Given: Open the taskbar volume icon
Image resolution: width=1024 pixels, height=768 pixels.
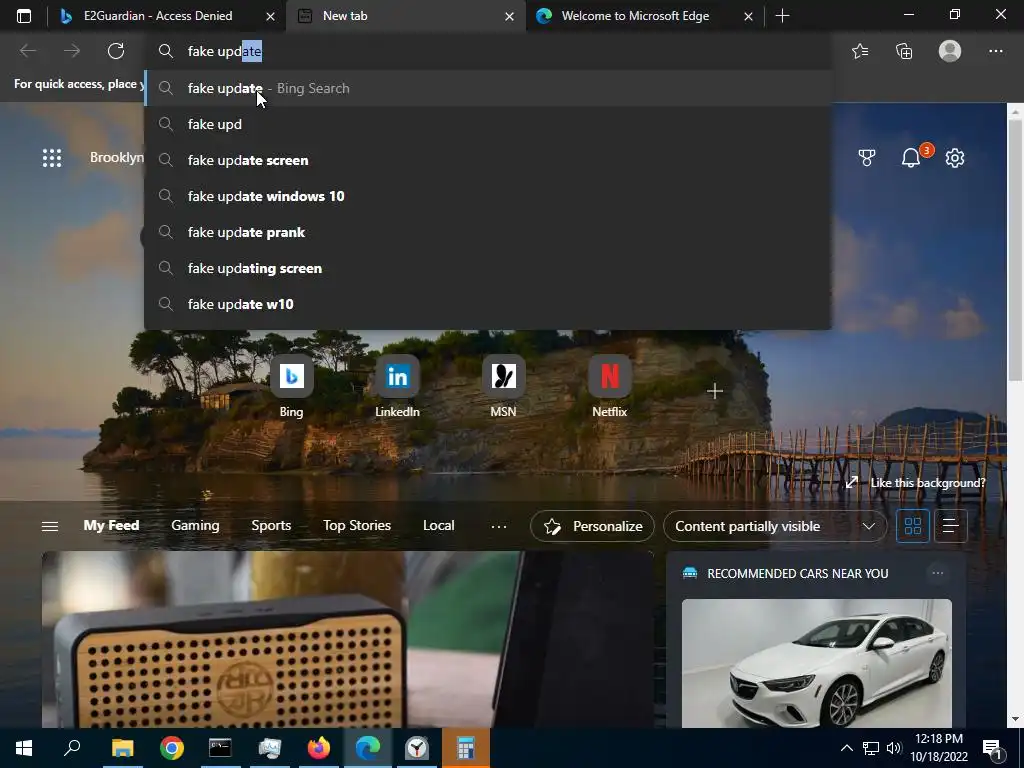Looking at the screenshot, I should coord(894,748).
